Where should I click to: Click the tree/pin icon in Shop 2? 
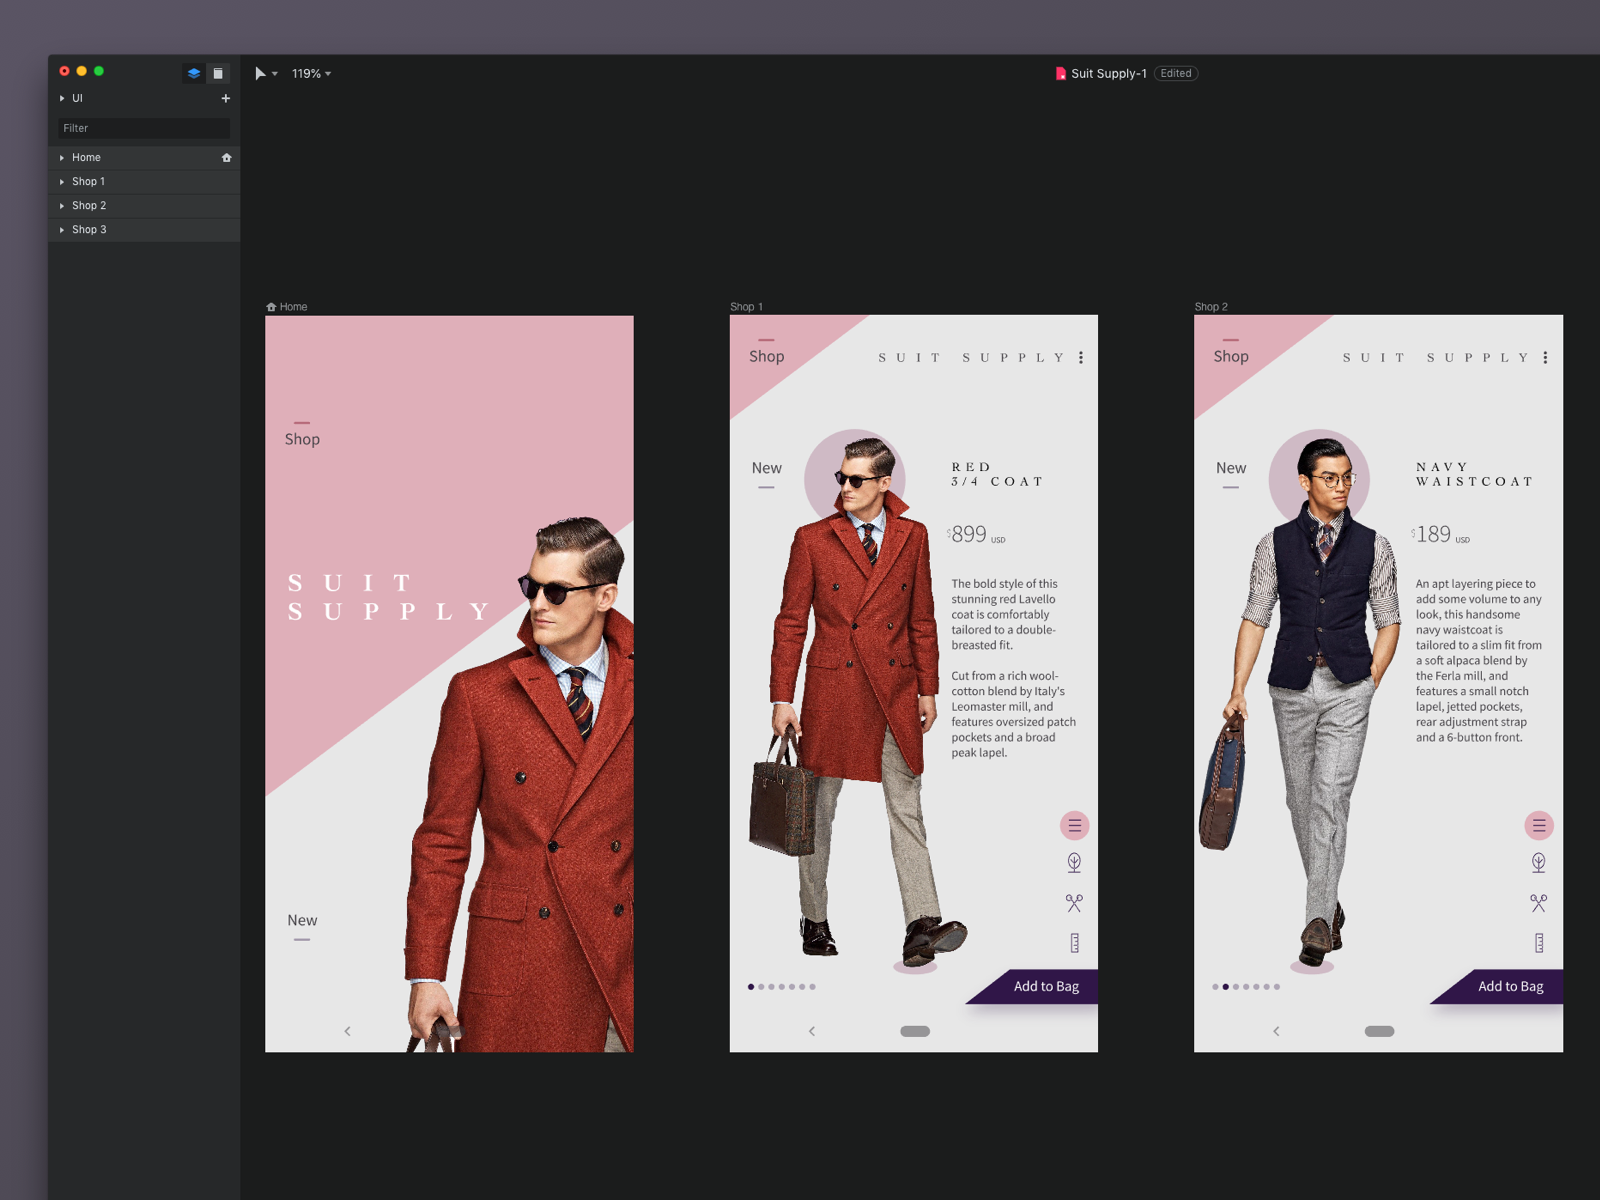pos(1539,863)
